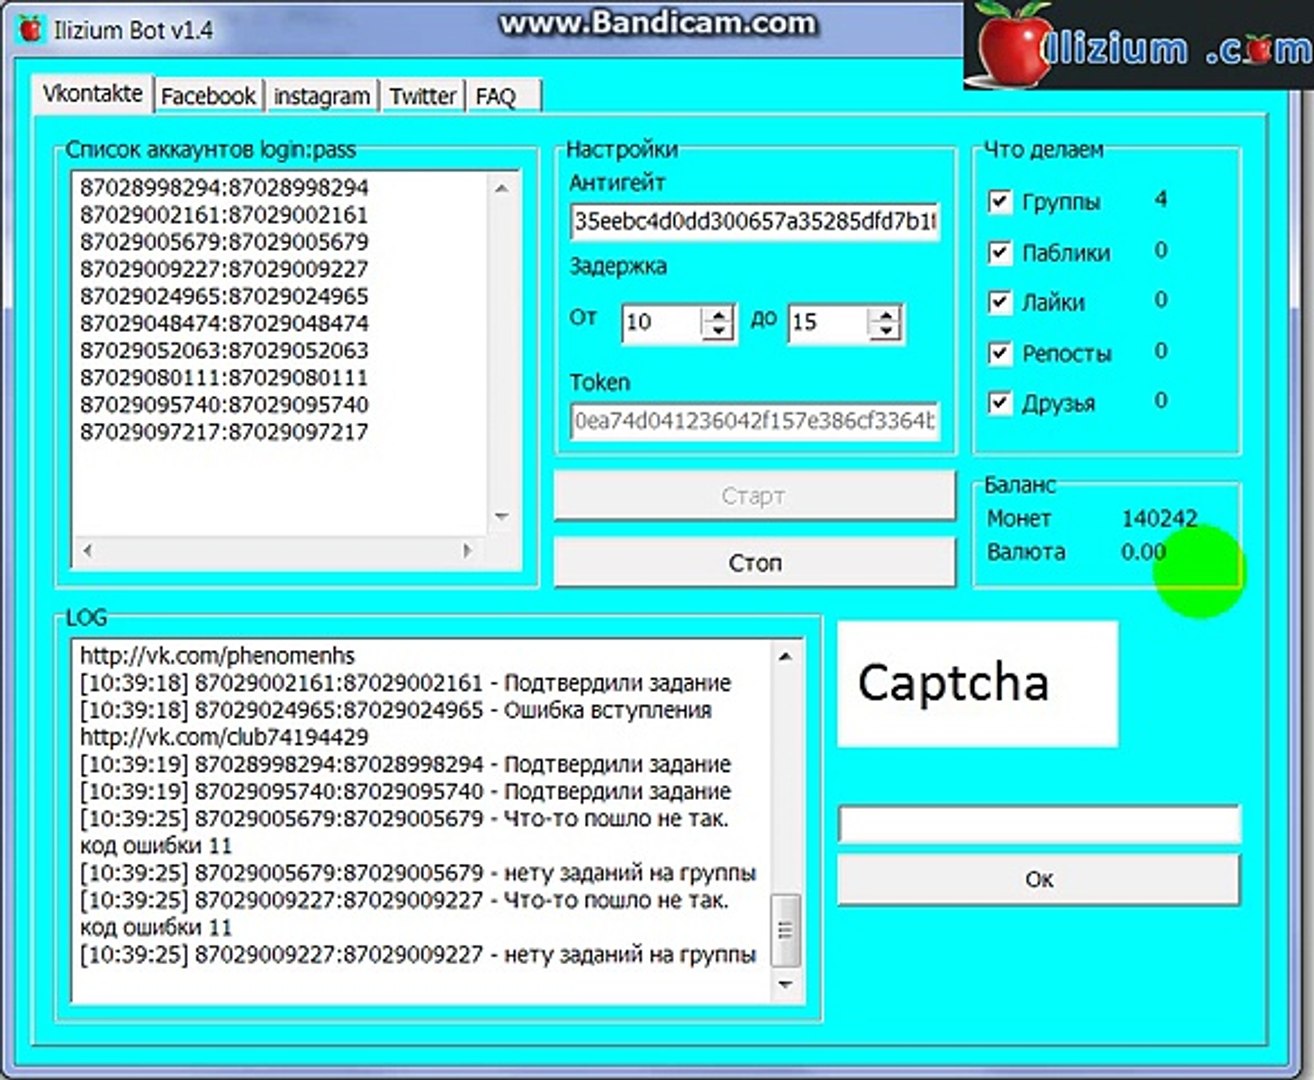Click the delay до value field
Screen dimensions: 1314x1080
[828, 322]
